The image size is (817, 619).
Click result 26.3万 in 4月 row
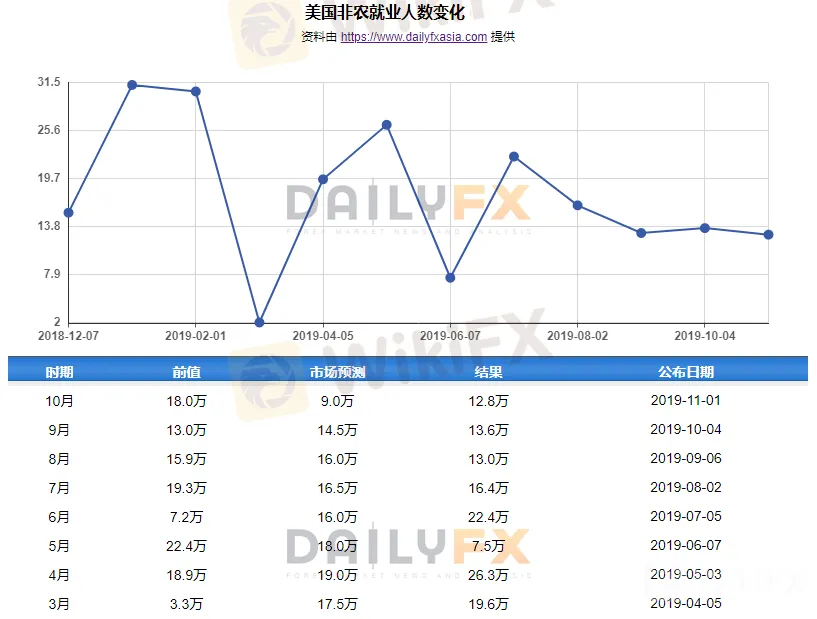coord(488,575)
